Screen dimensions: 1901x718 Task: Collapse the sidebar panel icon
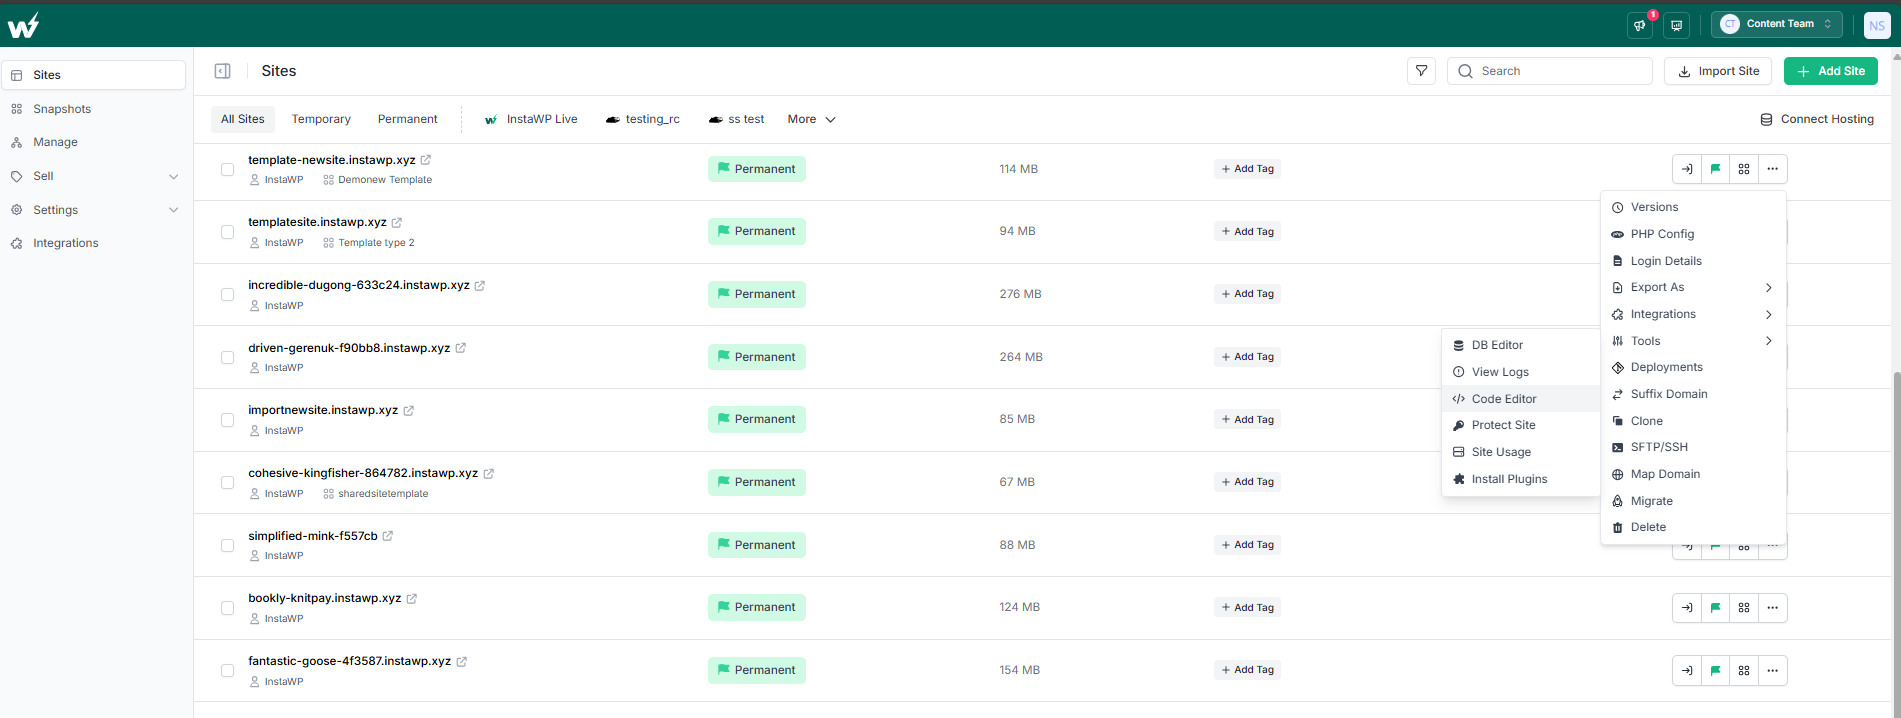pyautogui.click(x=223, y=71)
